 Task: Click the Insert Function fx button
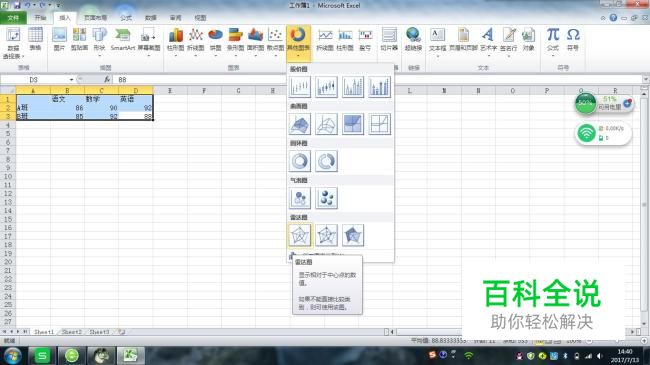click(x=107, y=80)
